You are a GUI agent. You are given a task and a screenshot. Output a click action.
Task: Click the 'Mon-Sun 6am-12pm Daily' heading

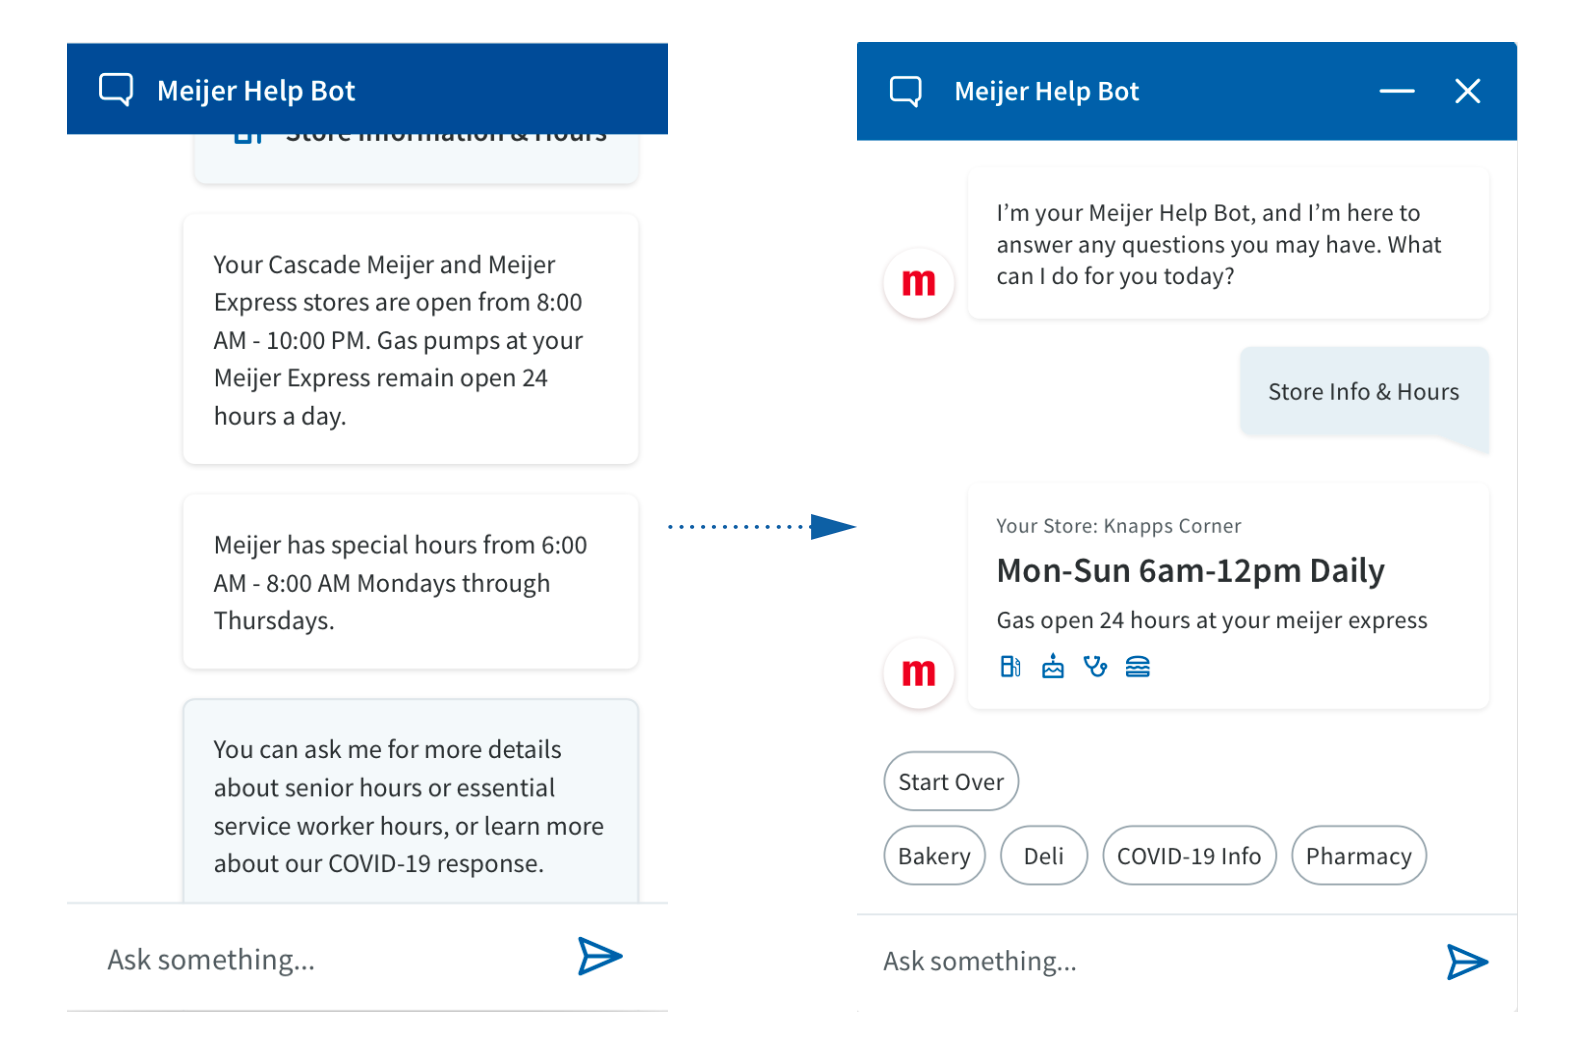(1190, 571)
